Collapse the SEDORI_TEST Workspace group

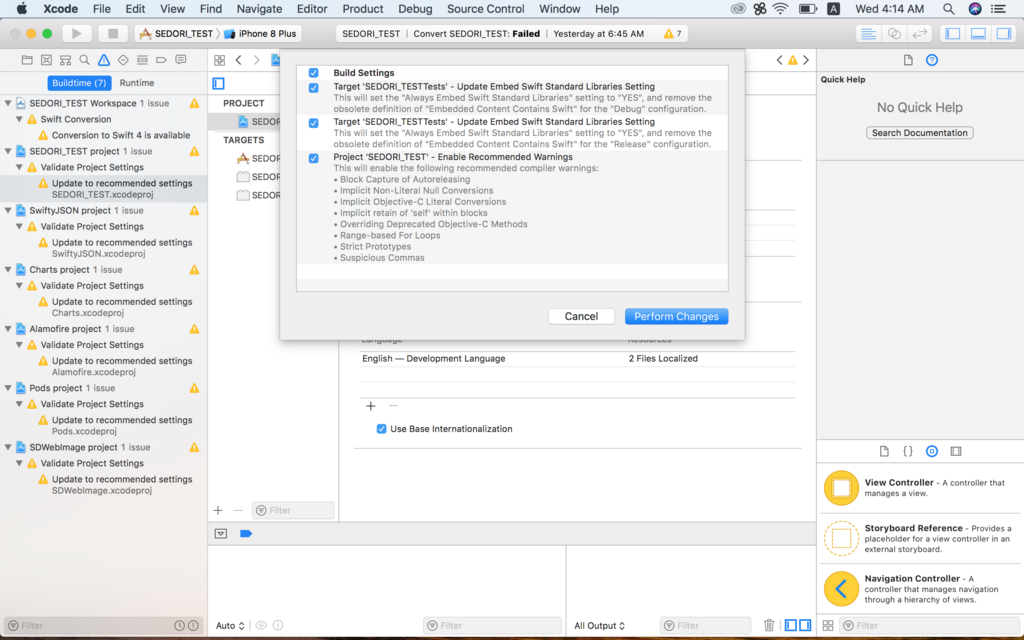click(8, 103)
